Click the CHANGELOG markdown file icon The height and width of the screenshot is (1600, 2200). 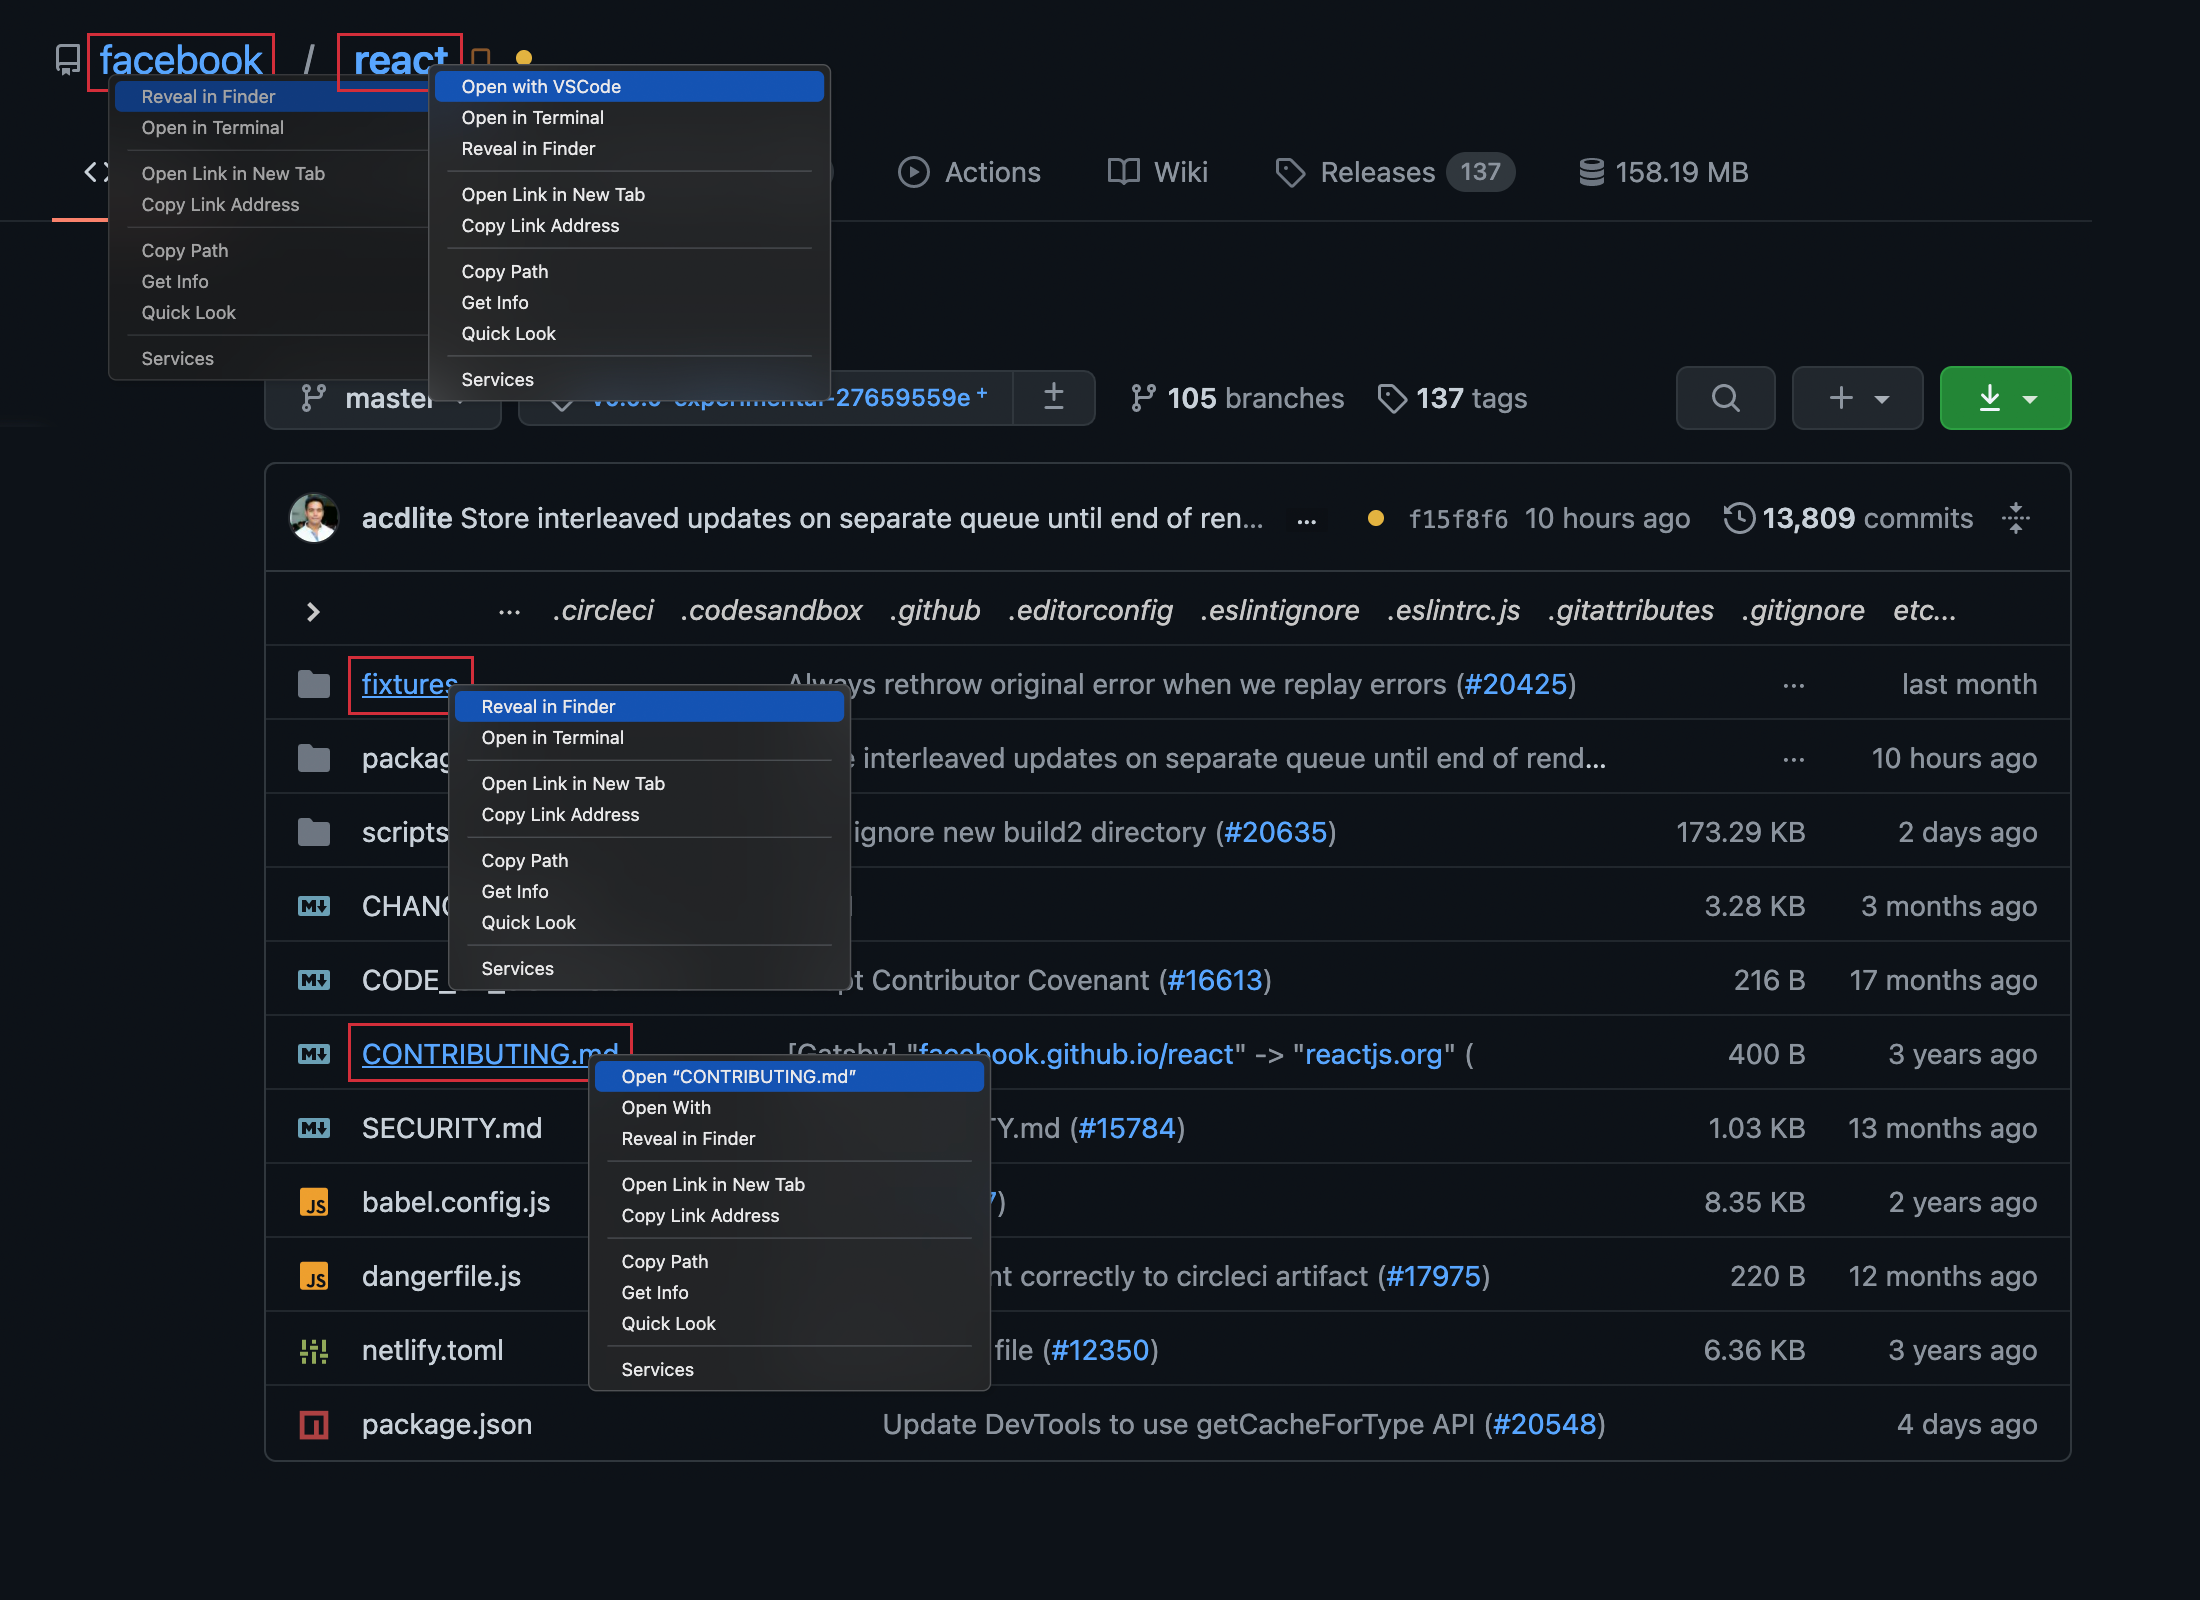(x=314, y=906)
